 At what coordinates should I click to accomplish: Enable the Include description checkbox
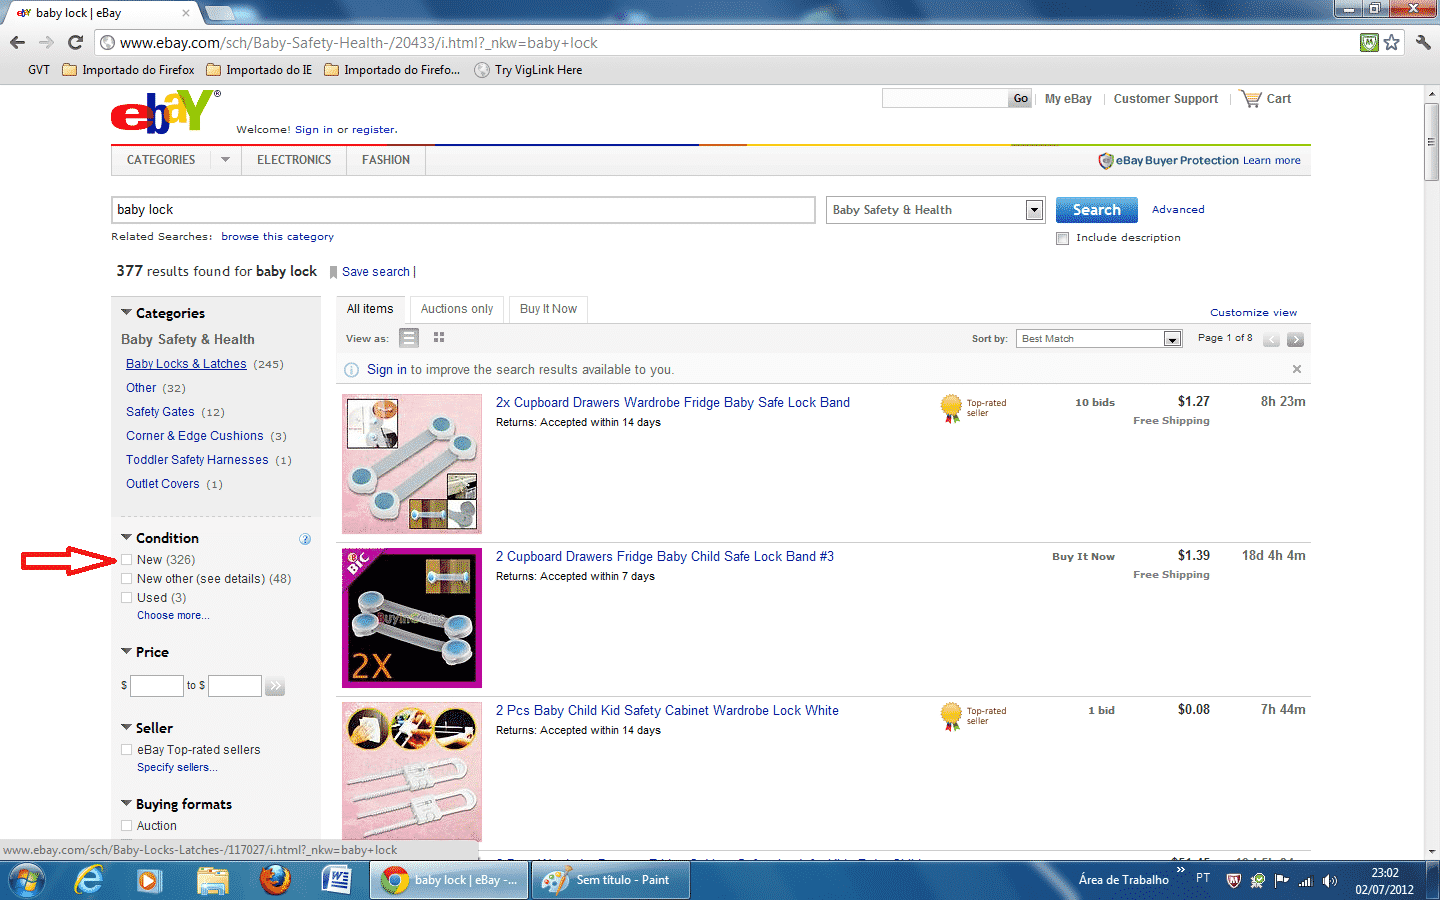(x=1062, y=238)
